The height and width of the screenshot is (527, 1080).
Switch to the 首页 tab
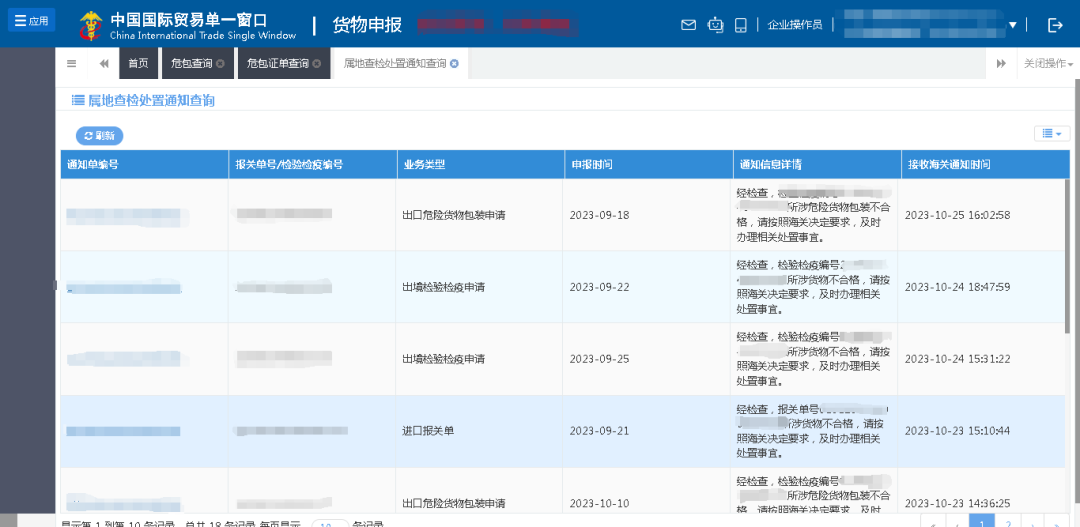coord(138,63)
